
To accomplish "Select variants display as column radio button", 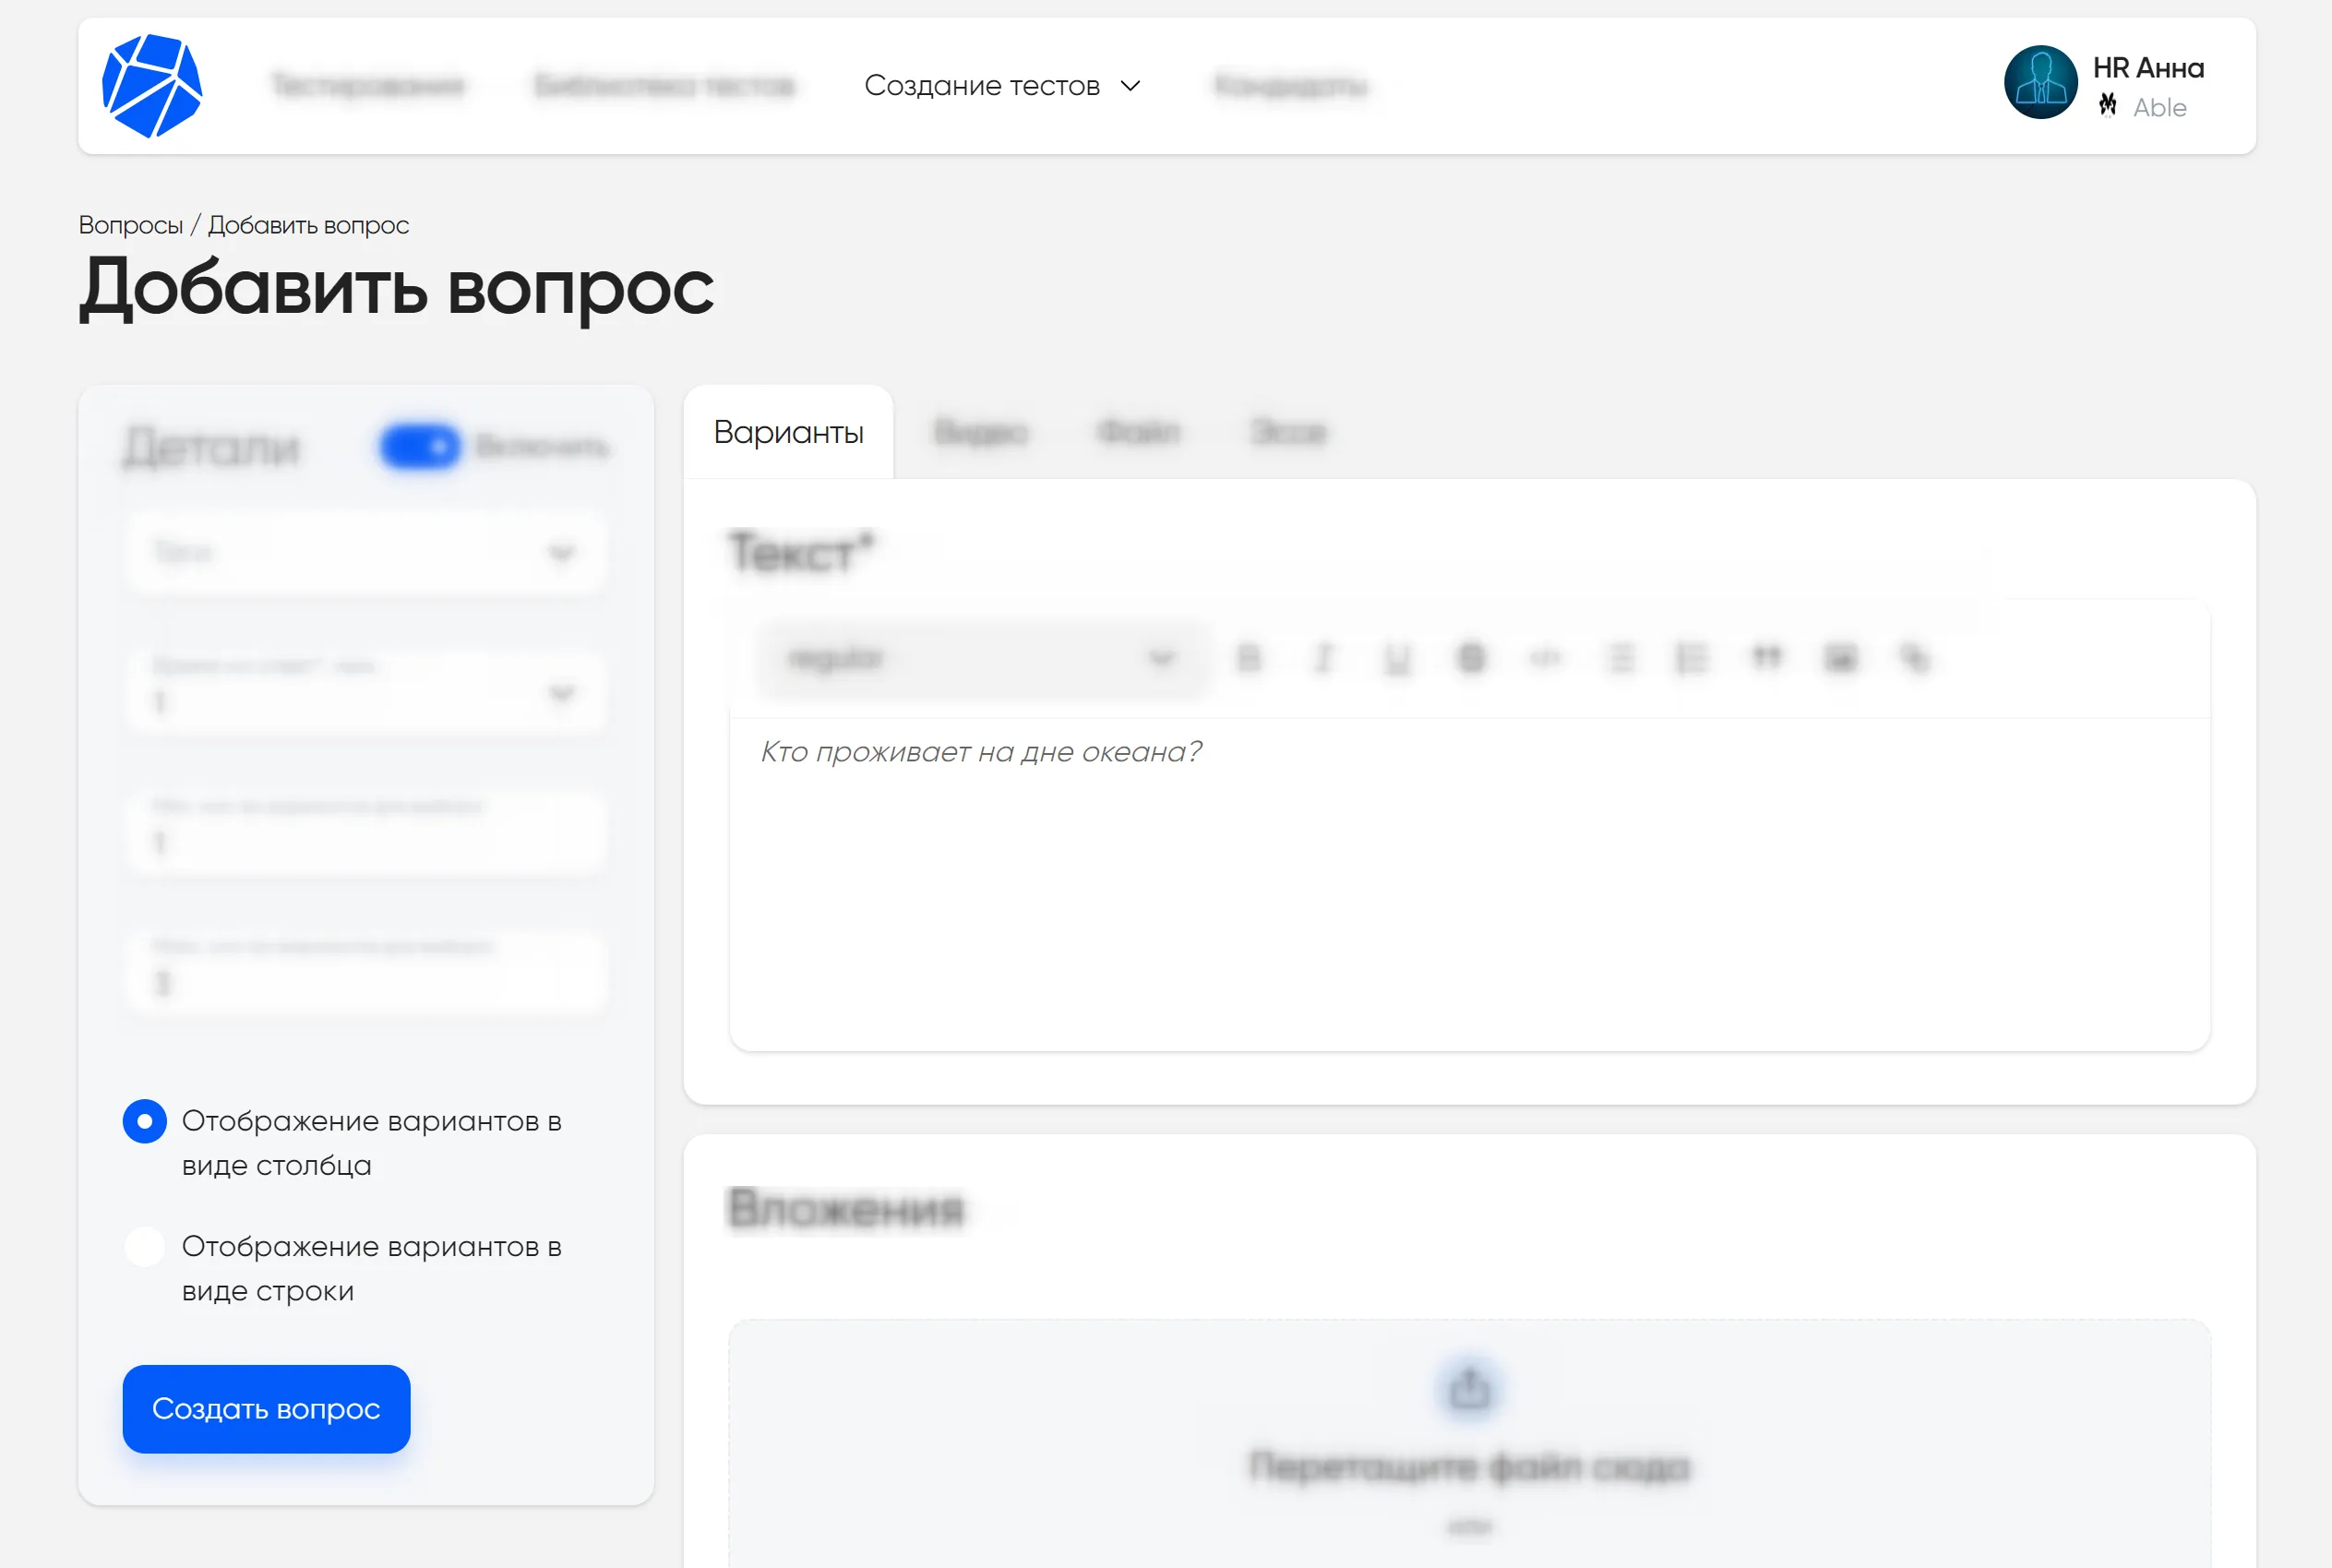I will [144, 1121].
